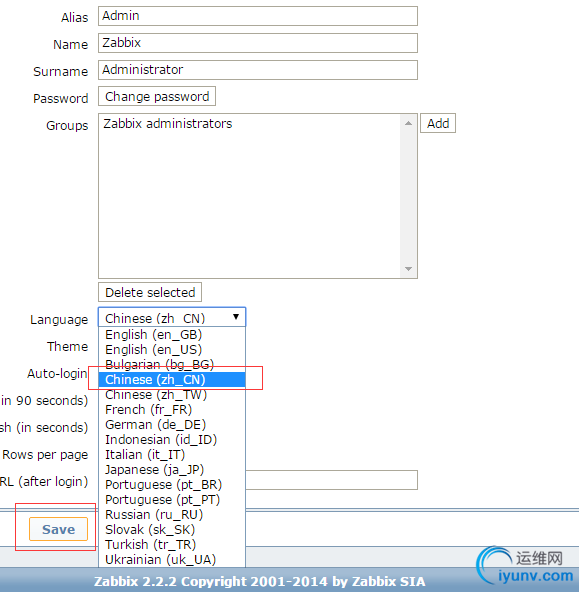Click the Groups list scroll down arrow
Viewport: 579px width, 592px height.
click(408, 269)
